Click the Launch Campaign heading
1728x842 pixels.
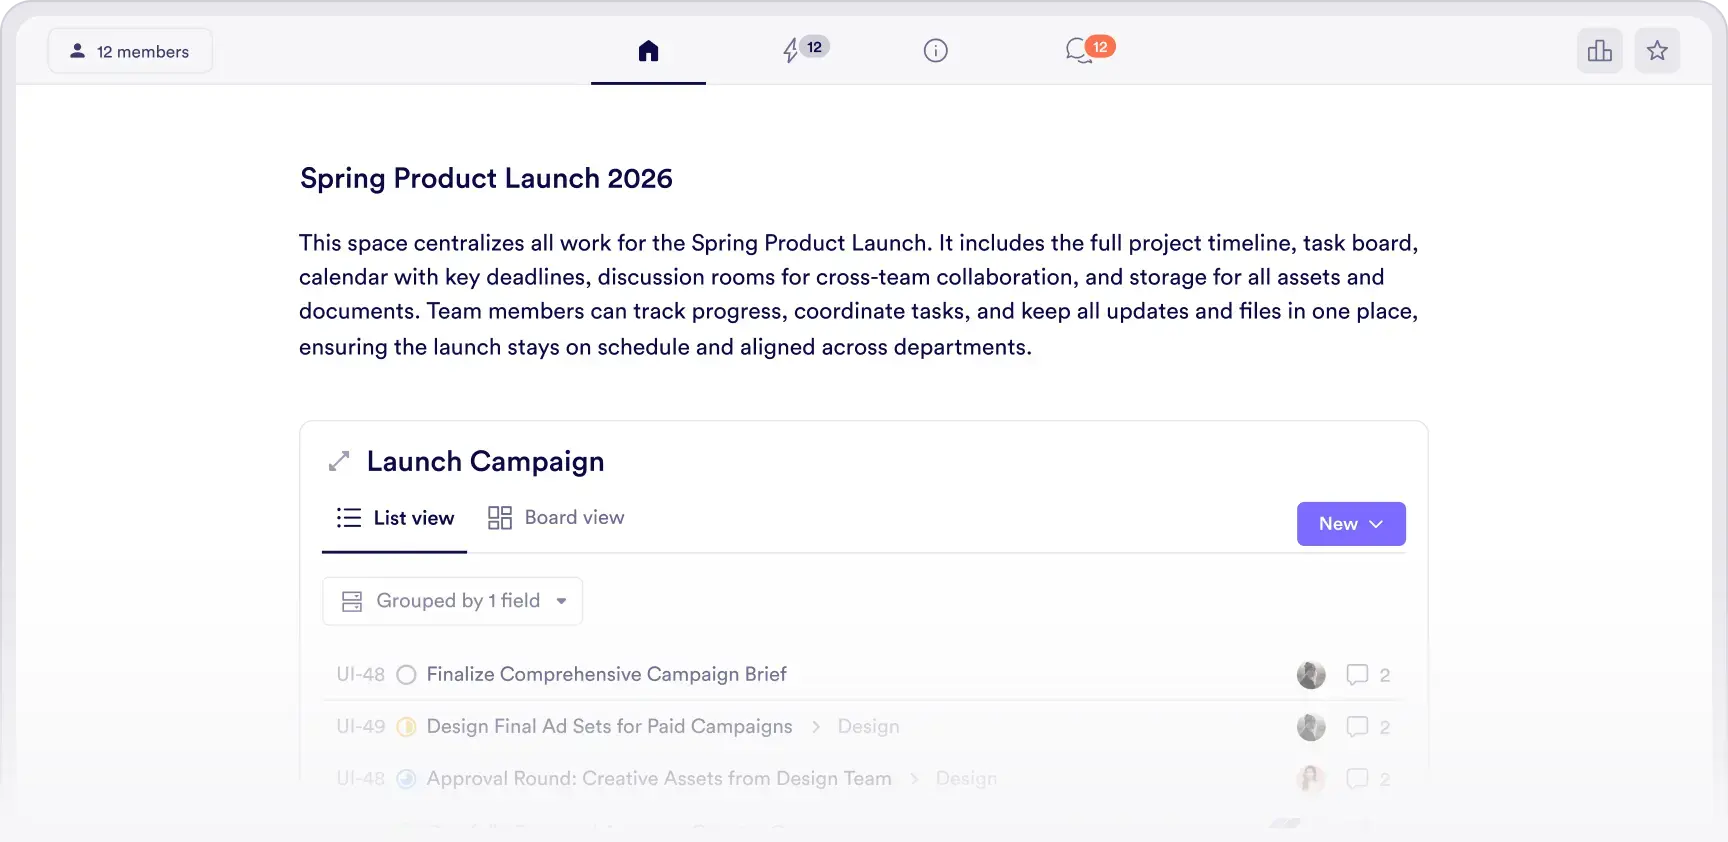(x=485, y=461)
